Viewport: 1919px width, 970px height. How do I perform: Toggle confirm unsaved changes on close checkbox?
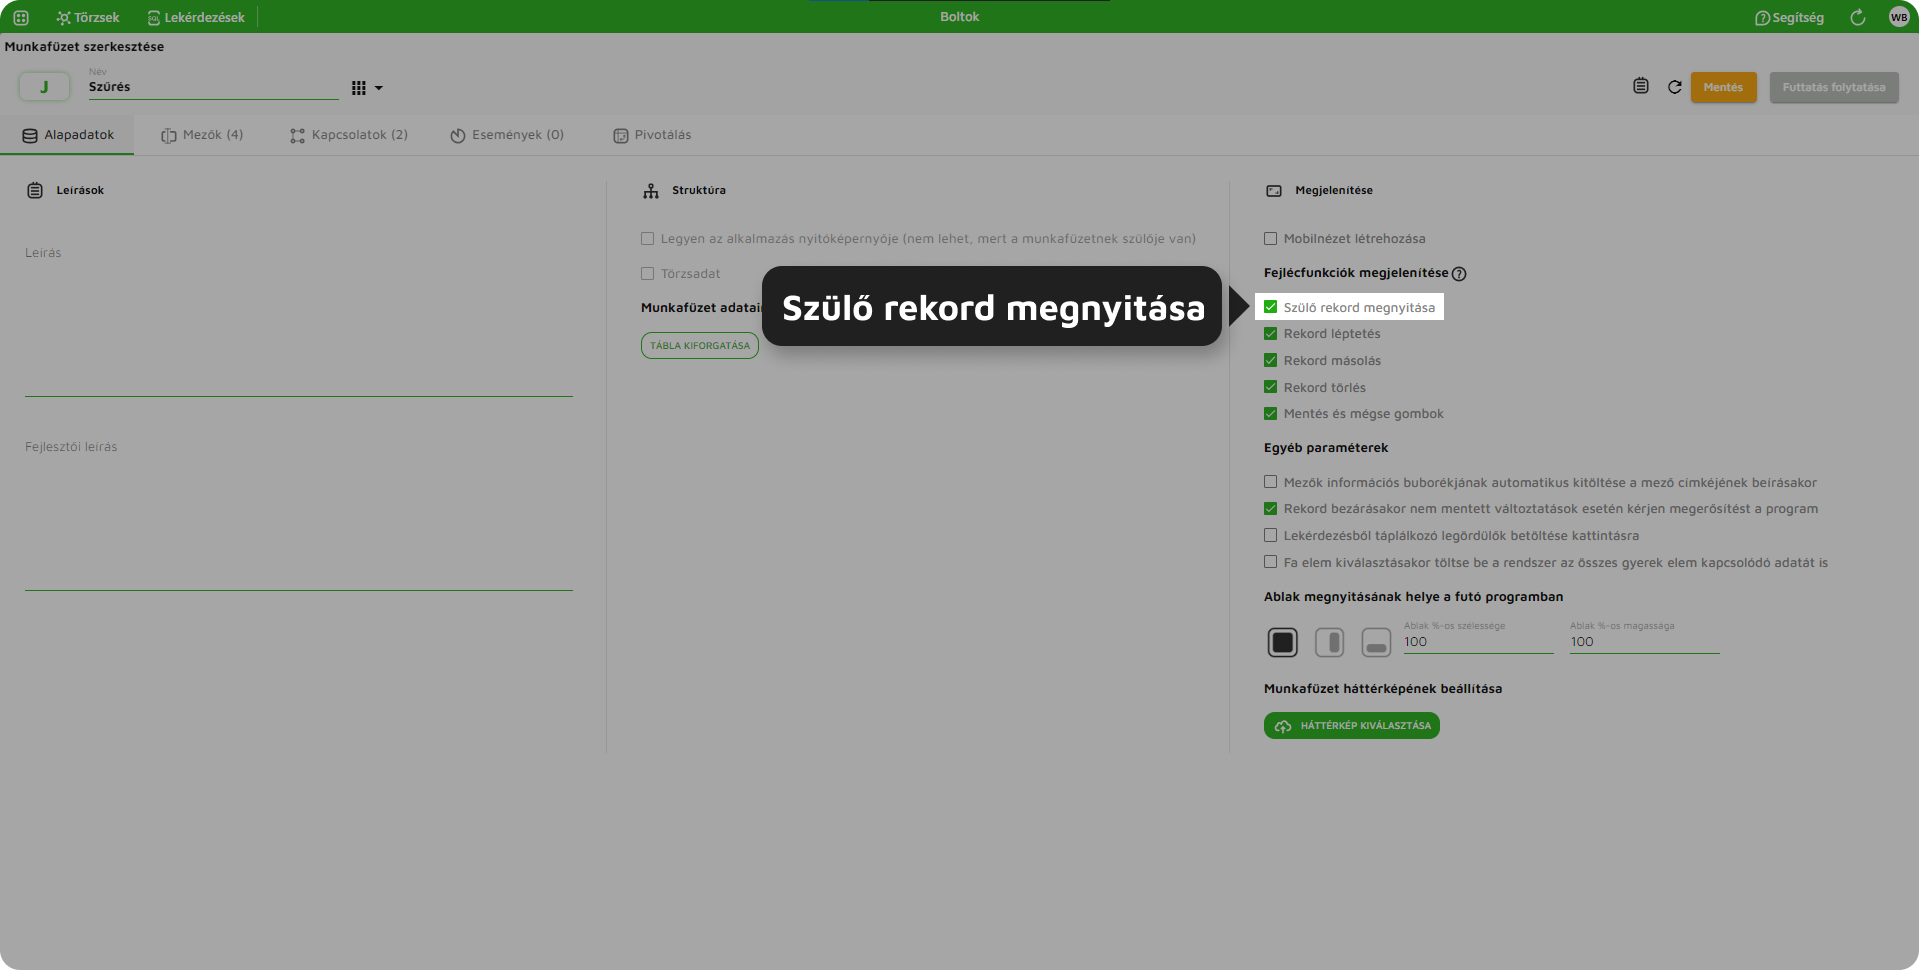point(1270,509)
